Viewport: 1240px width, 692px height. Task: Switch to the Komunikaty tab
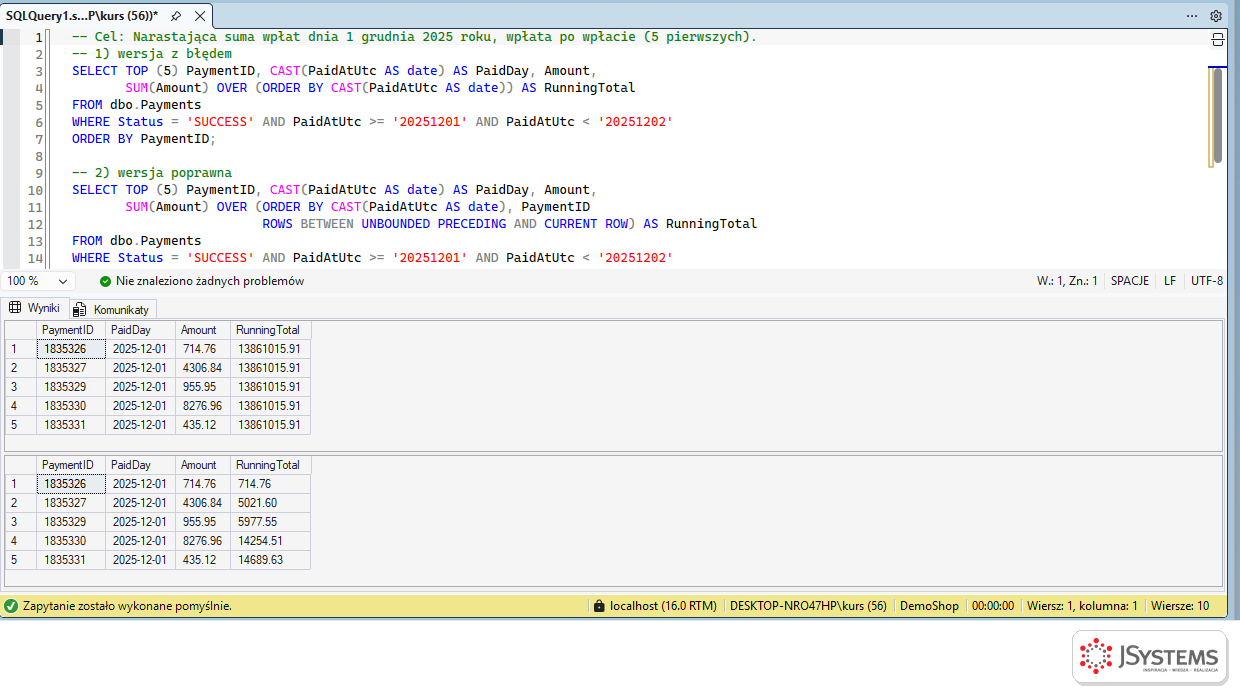pyautogui.click(x=112, y=309)
